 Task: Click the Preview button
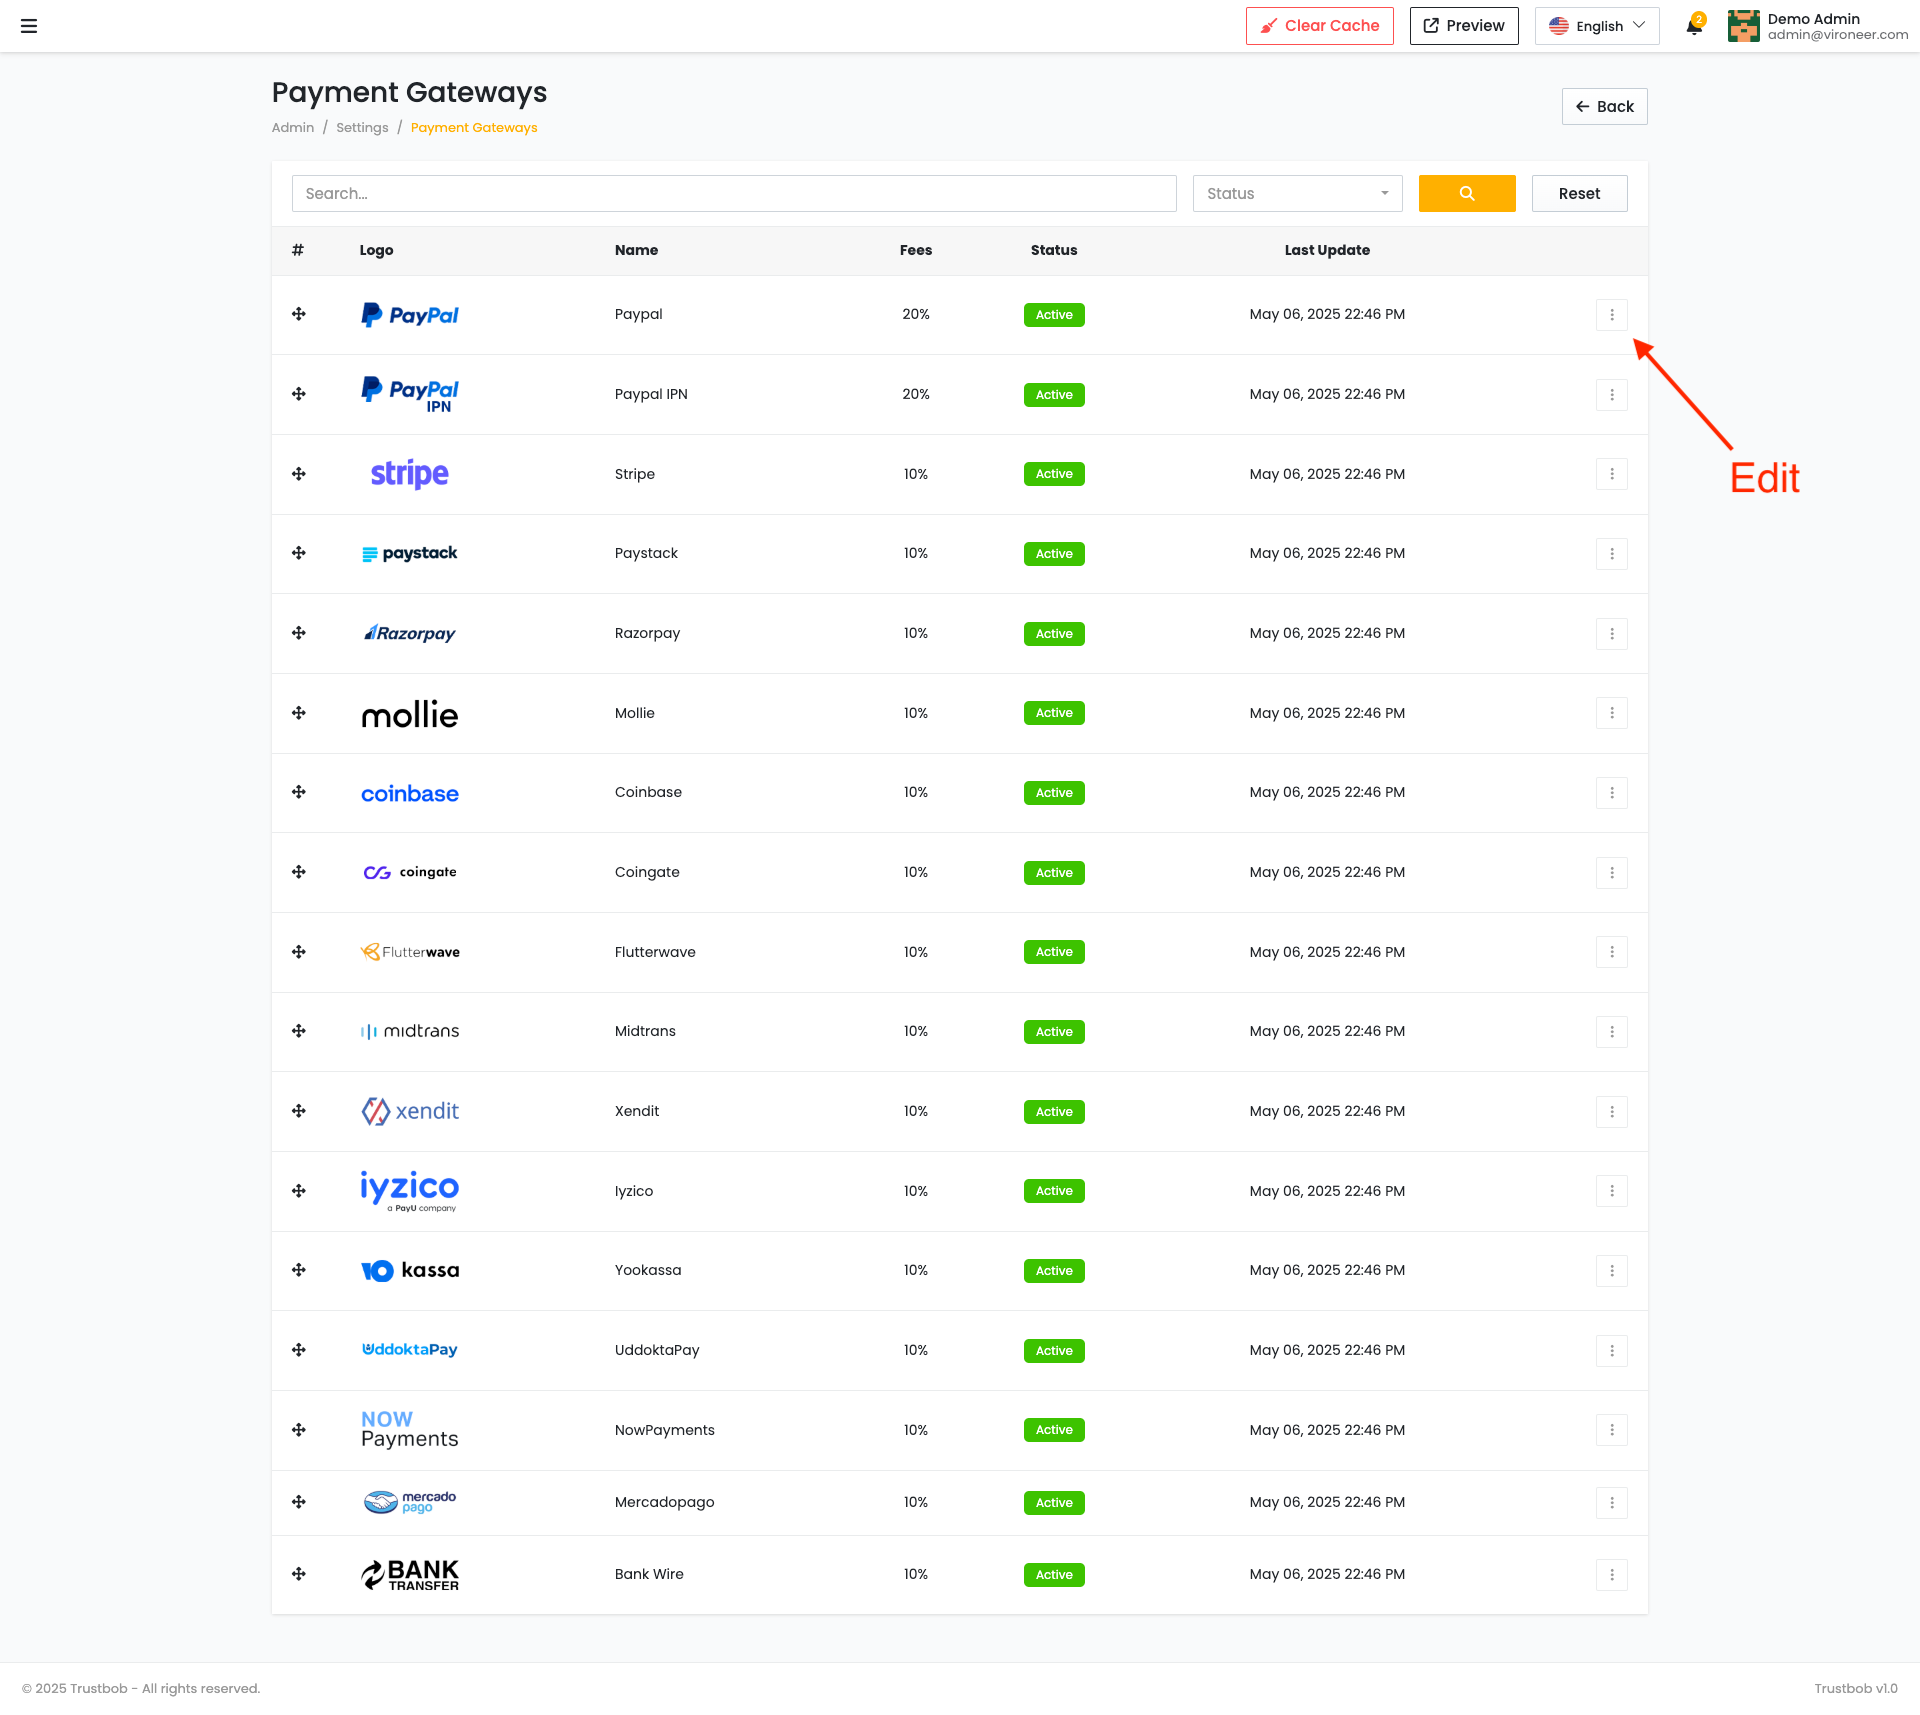click(x=1464, y=26)
